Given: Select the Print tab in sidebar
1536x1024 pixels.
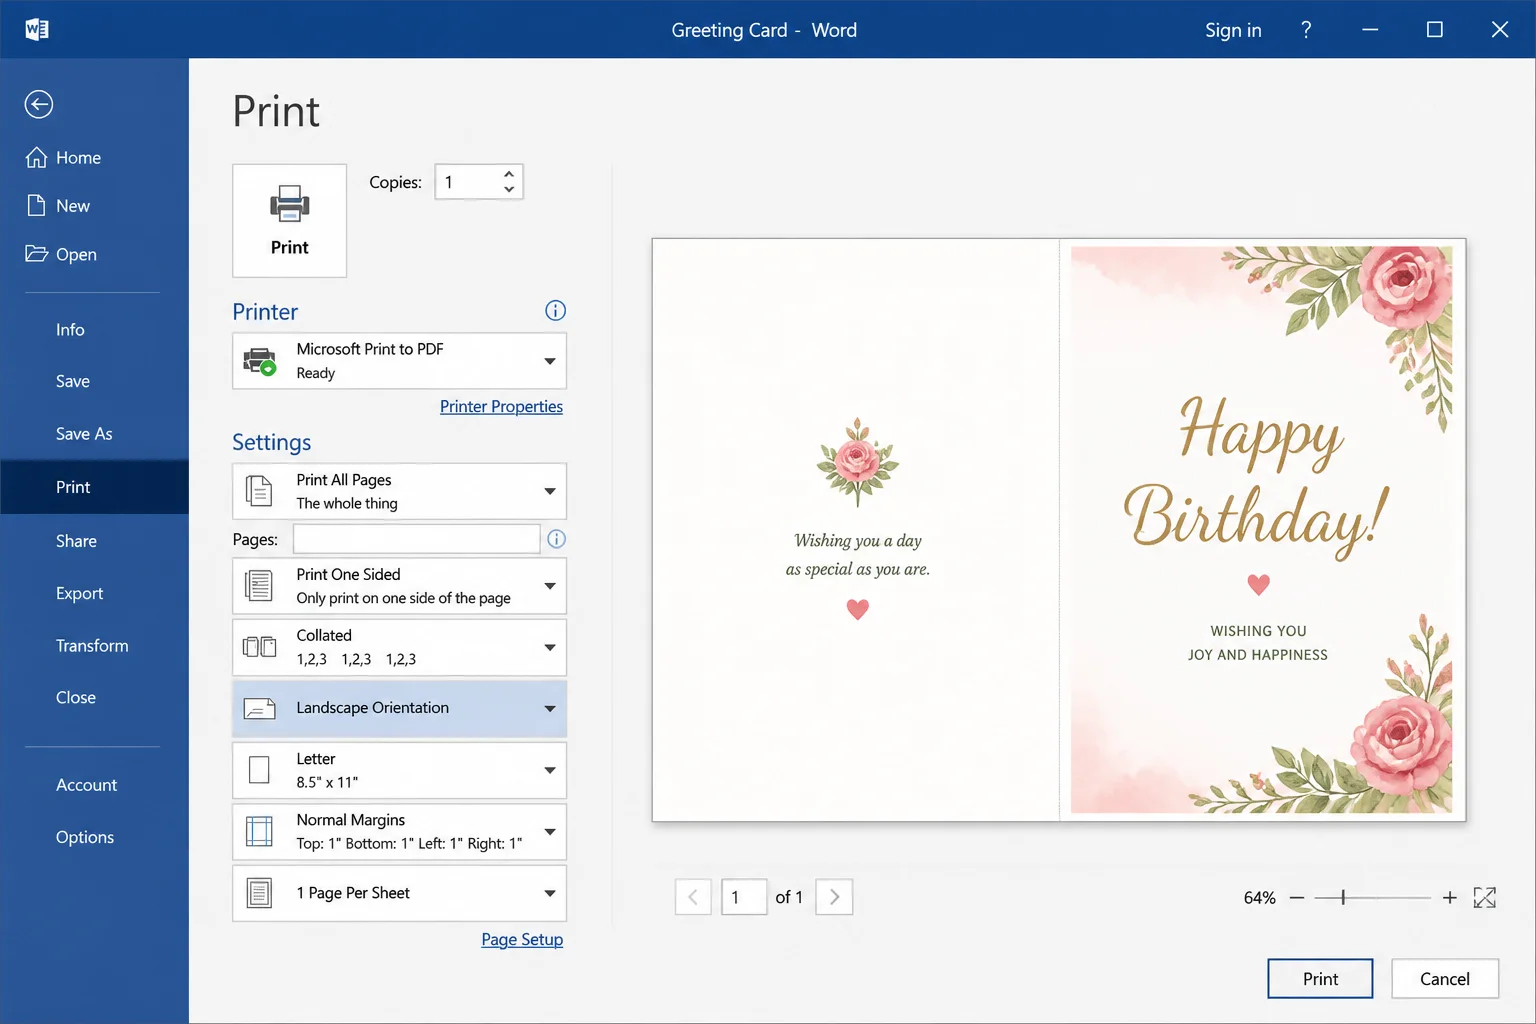Looking at the screenshot, I should (94, 487).
